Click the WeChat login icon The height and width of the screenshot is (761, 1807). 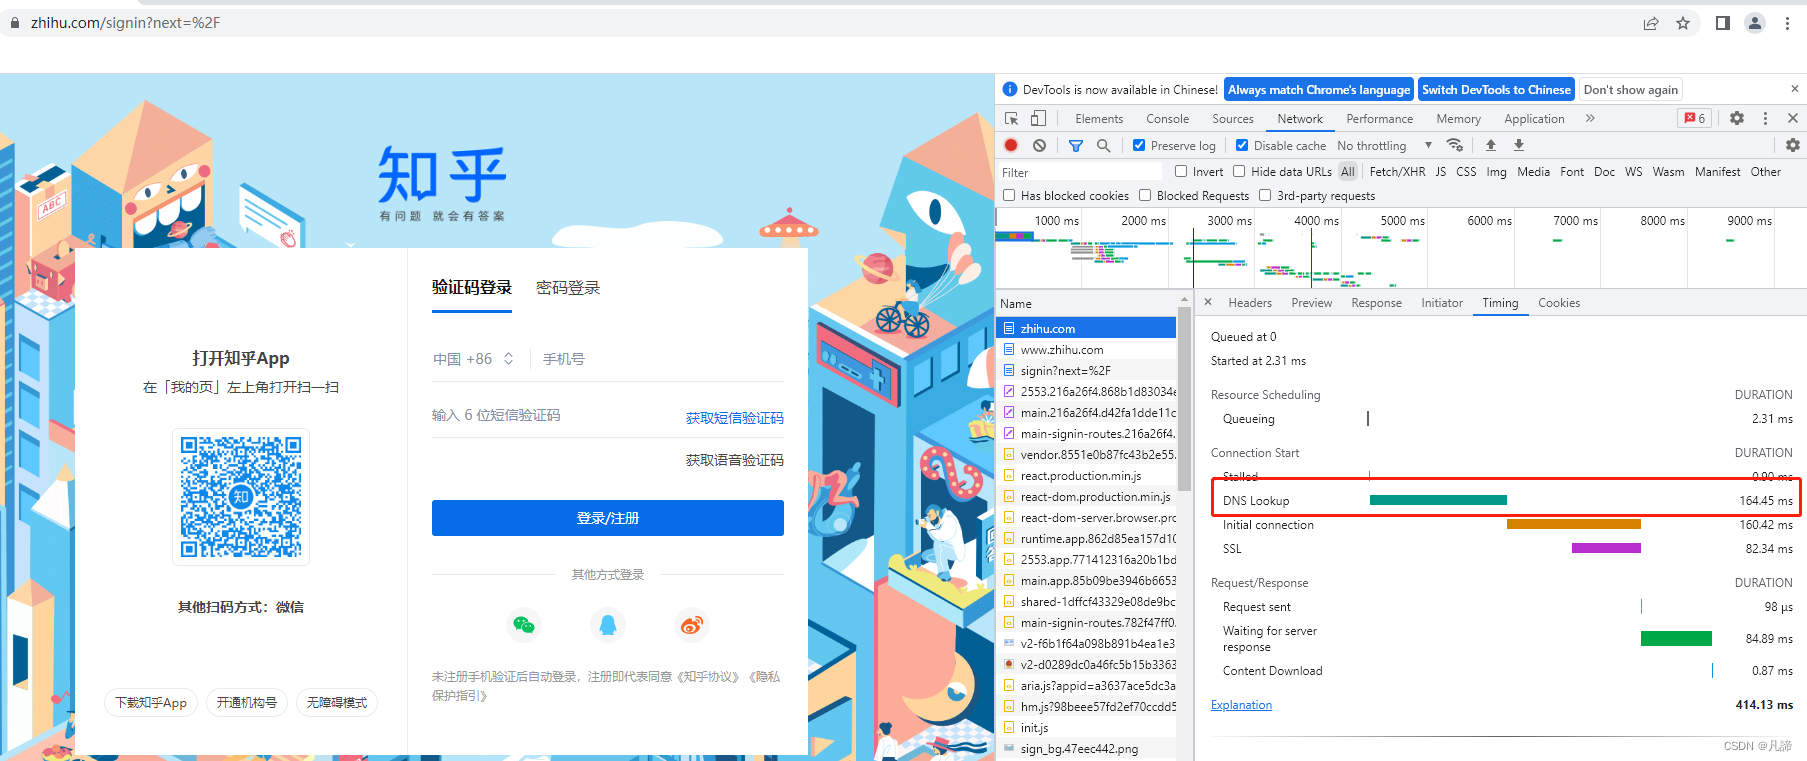[x=524, y=625]
